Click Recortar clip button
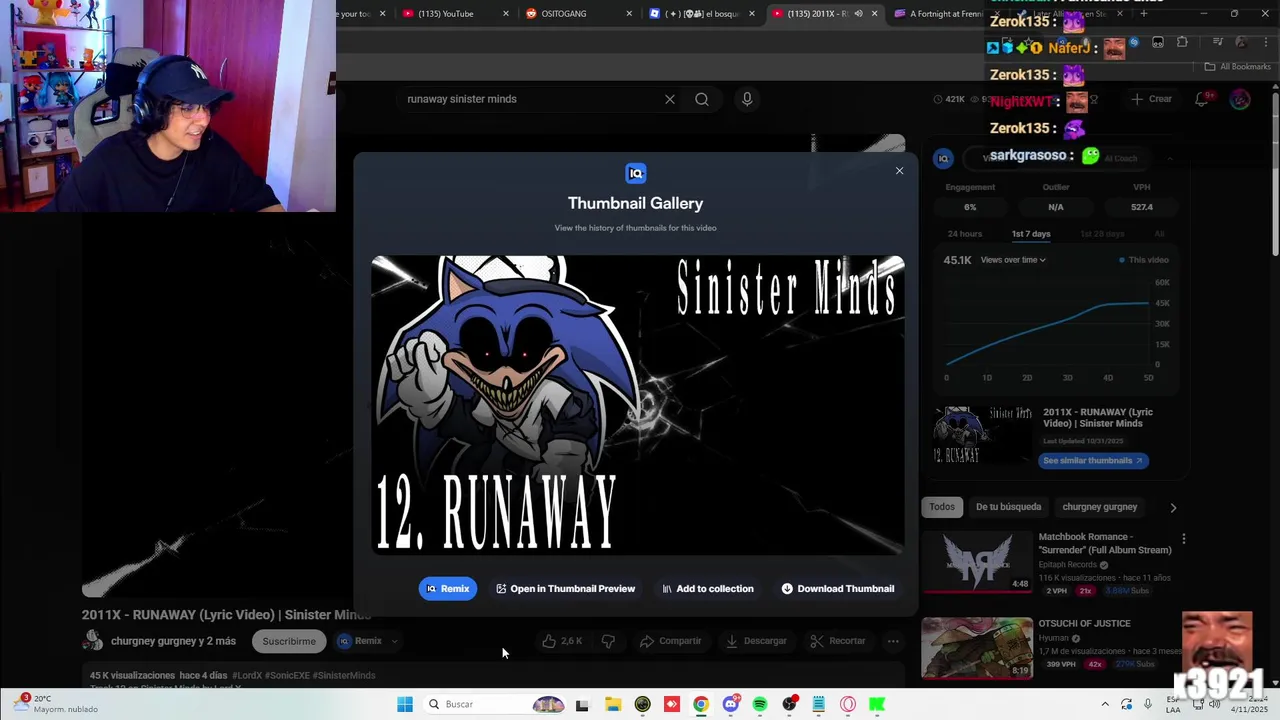The width and height of the screenshot is (1280, 720). point(838,641)
